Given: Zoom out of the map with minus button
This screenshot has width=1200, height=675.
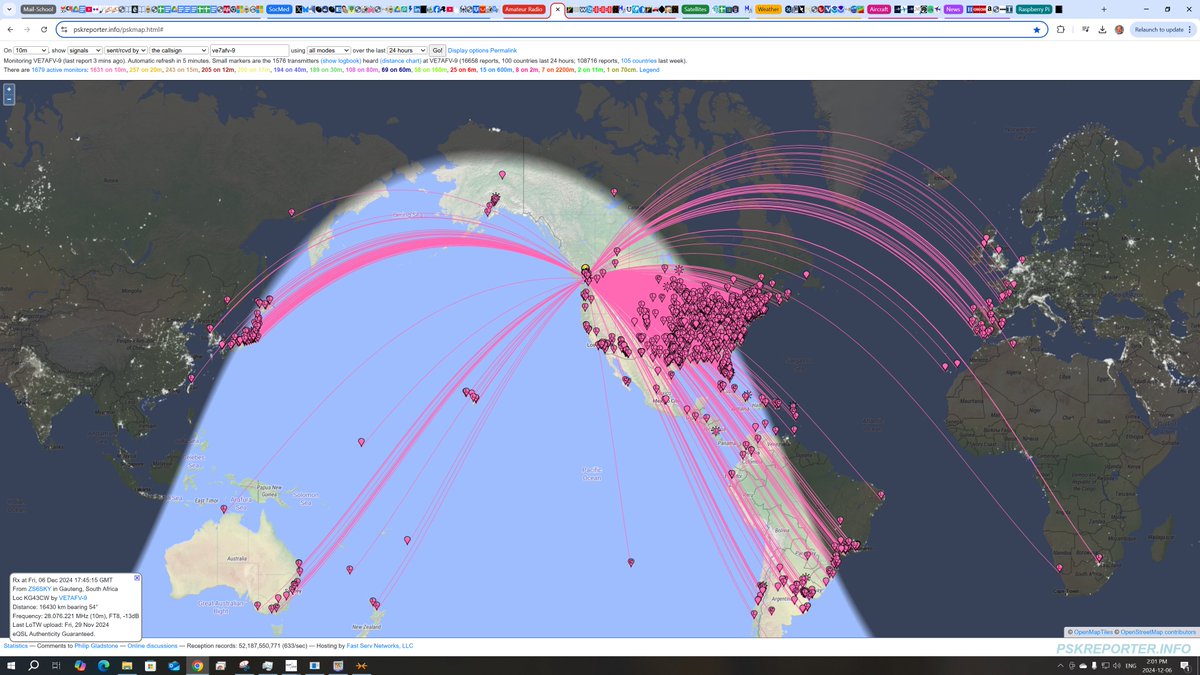Looking at the screenshot, I should point(9,99).
